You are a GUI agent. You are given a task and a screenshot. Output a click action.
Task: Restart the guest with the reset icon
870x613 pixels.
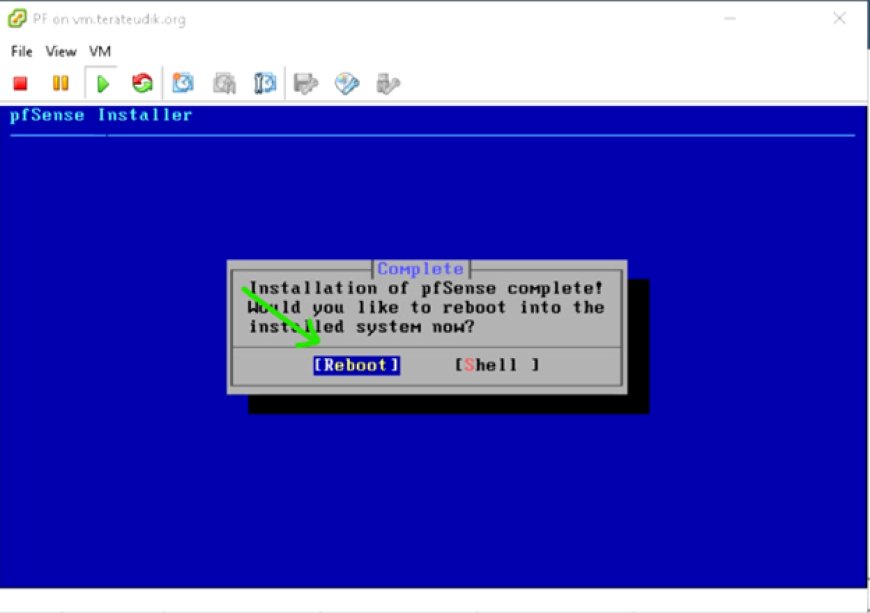point(143,83)
